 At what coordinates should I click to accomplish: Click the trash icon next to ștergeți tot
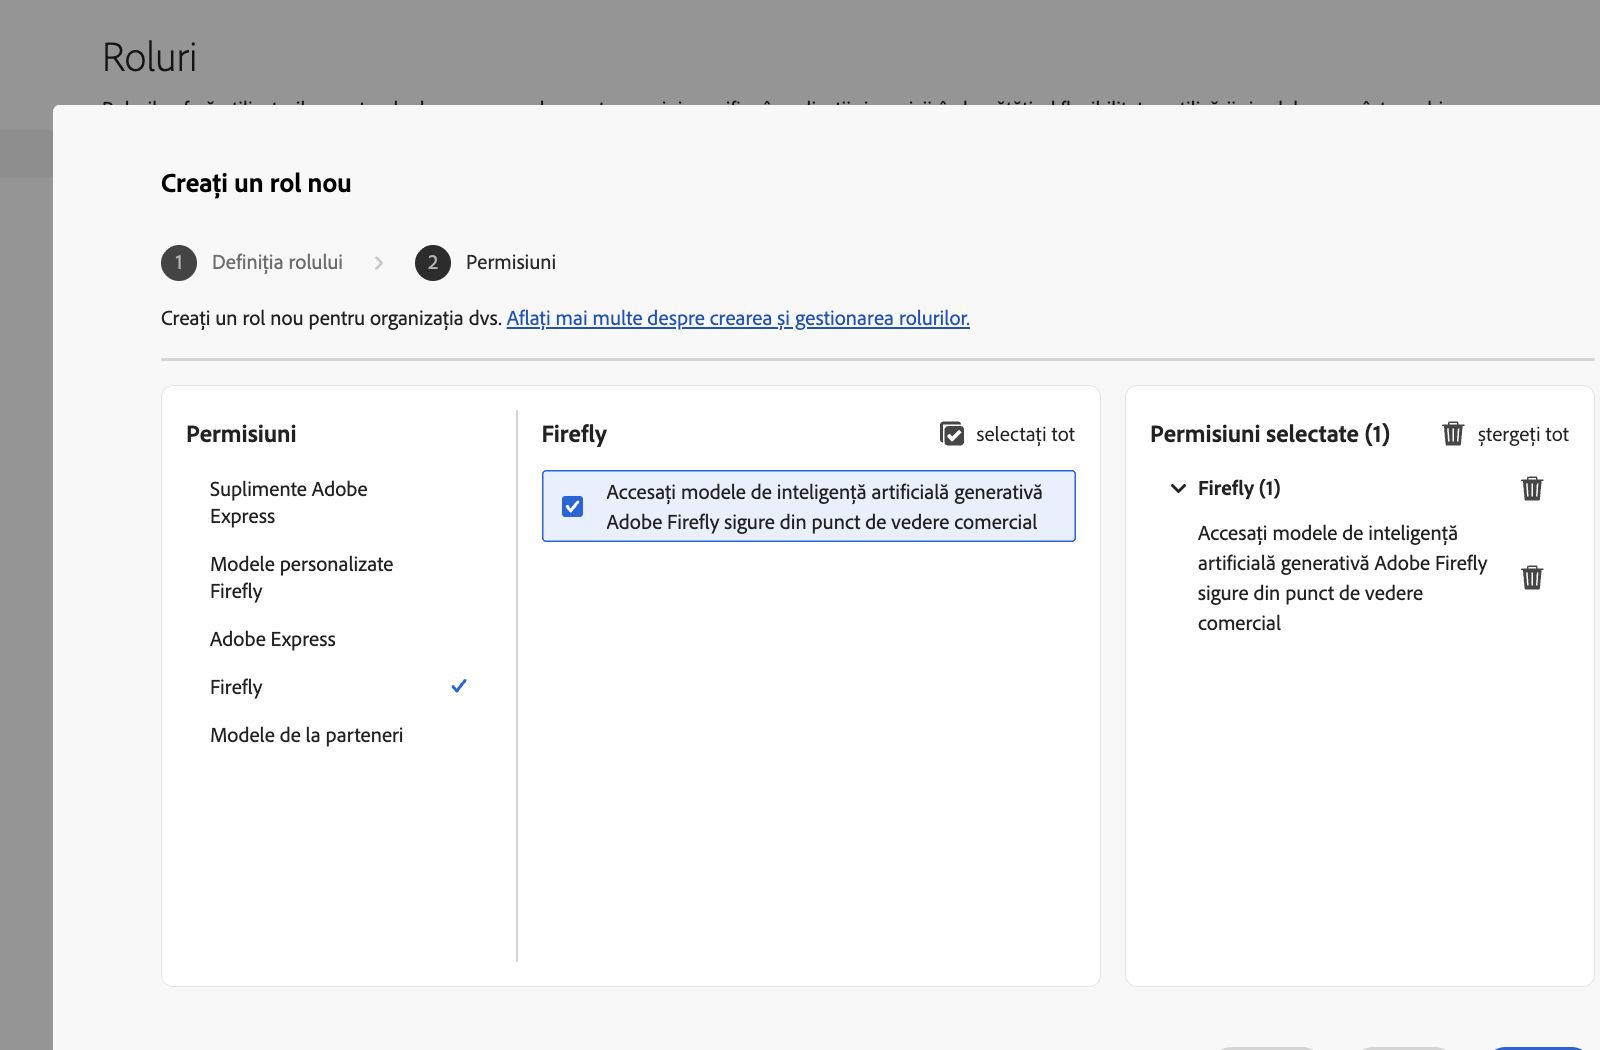click(1452, 434)
